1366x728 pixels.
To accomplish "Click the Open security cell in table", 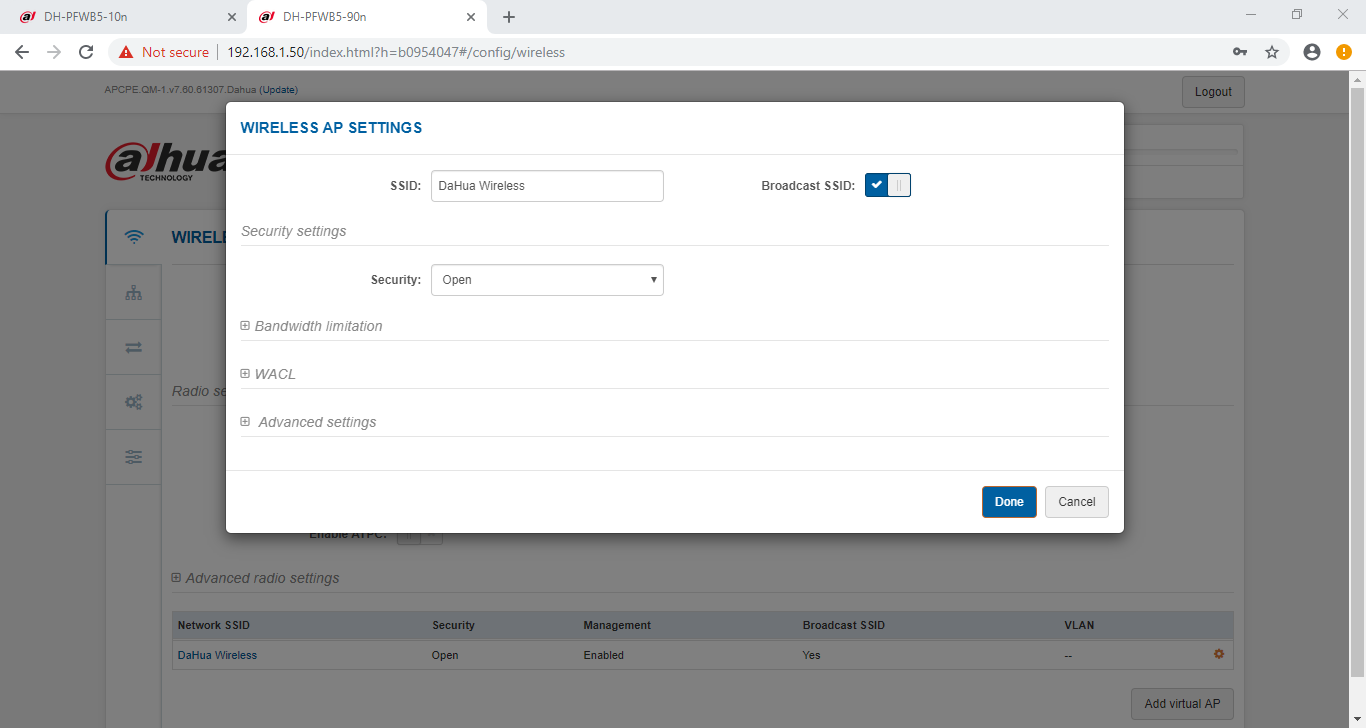I will coord(445,656).
